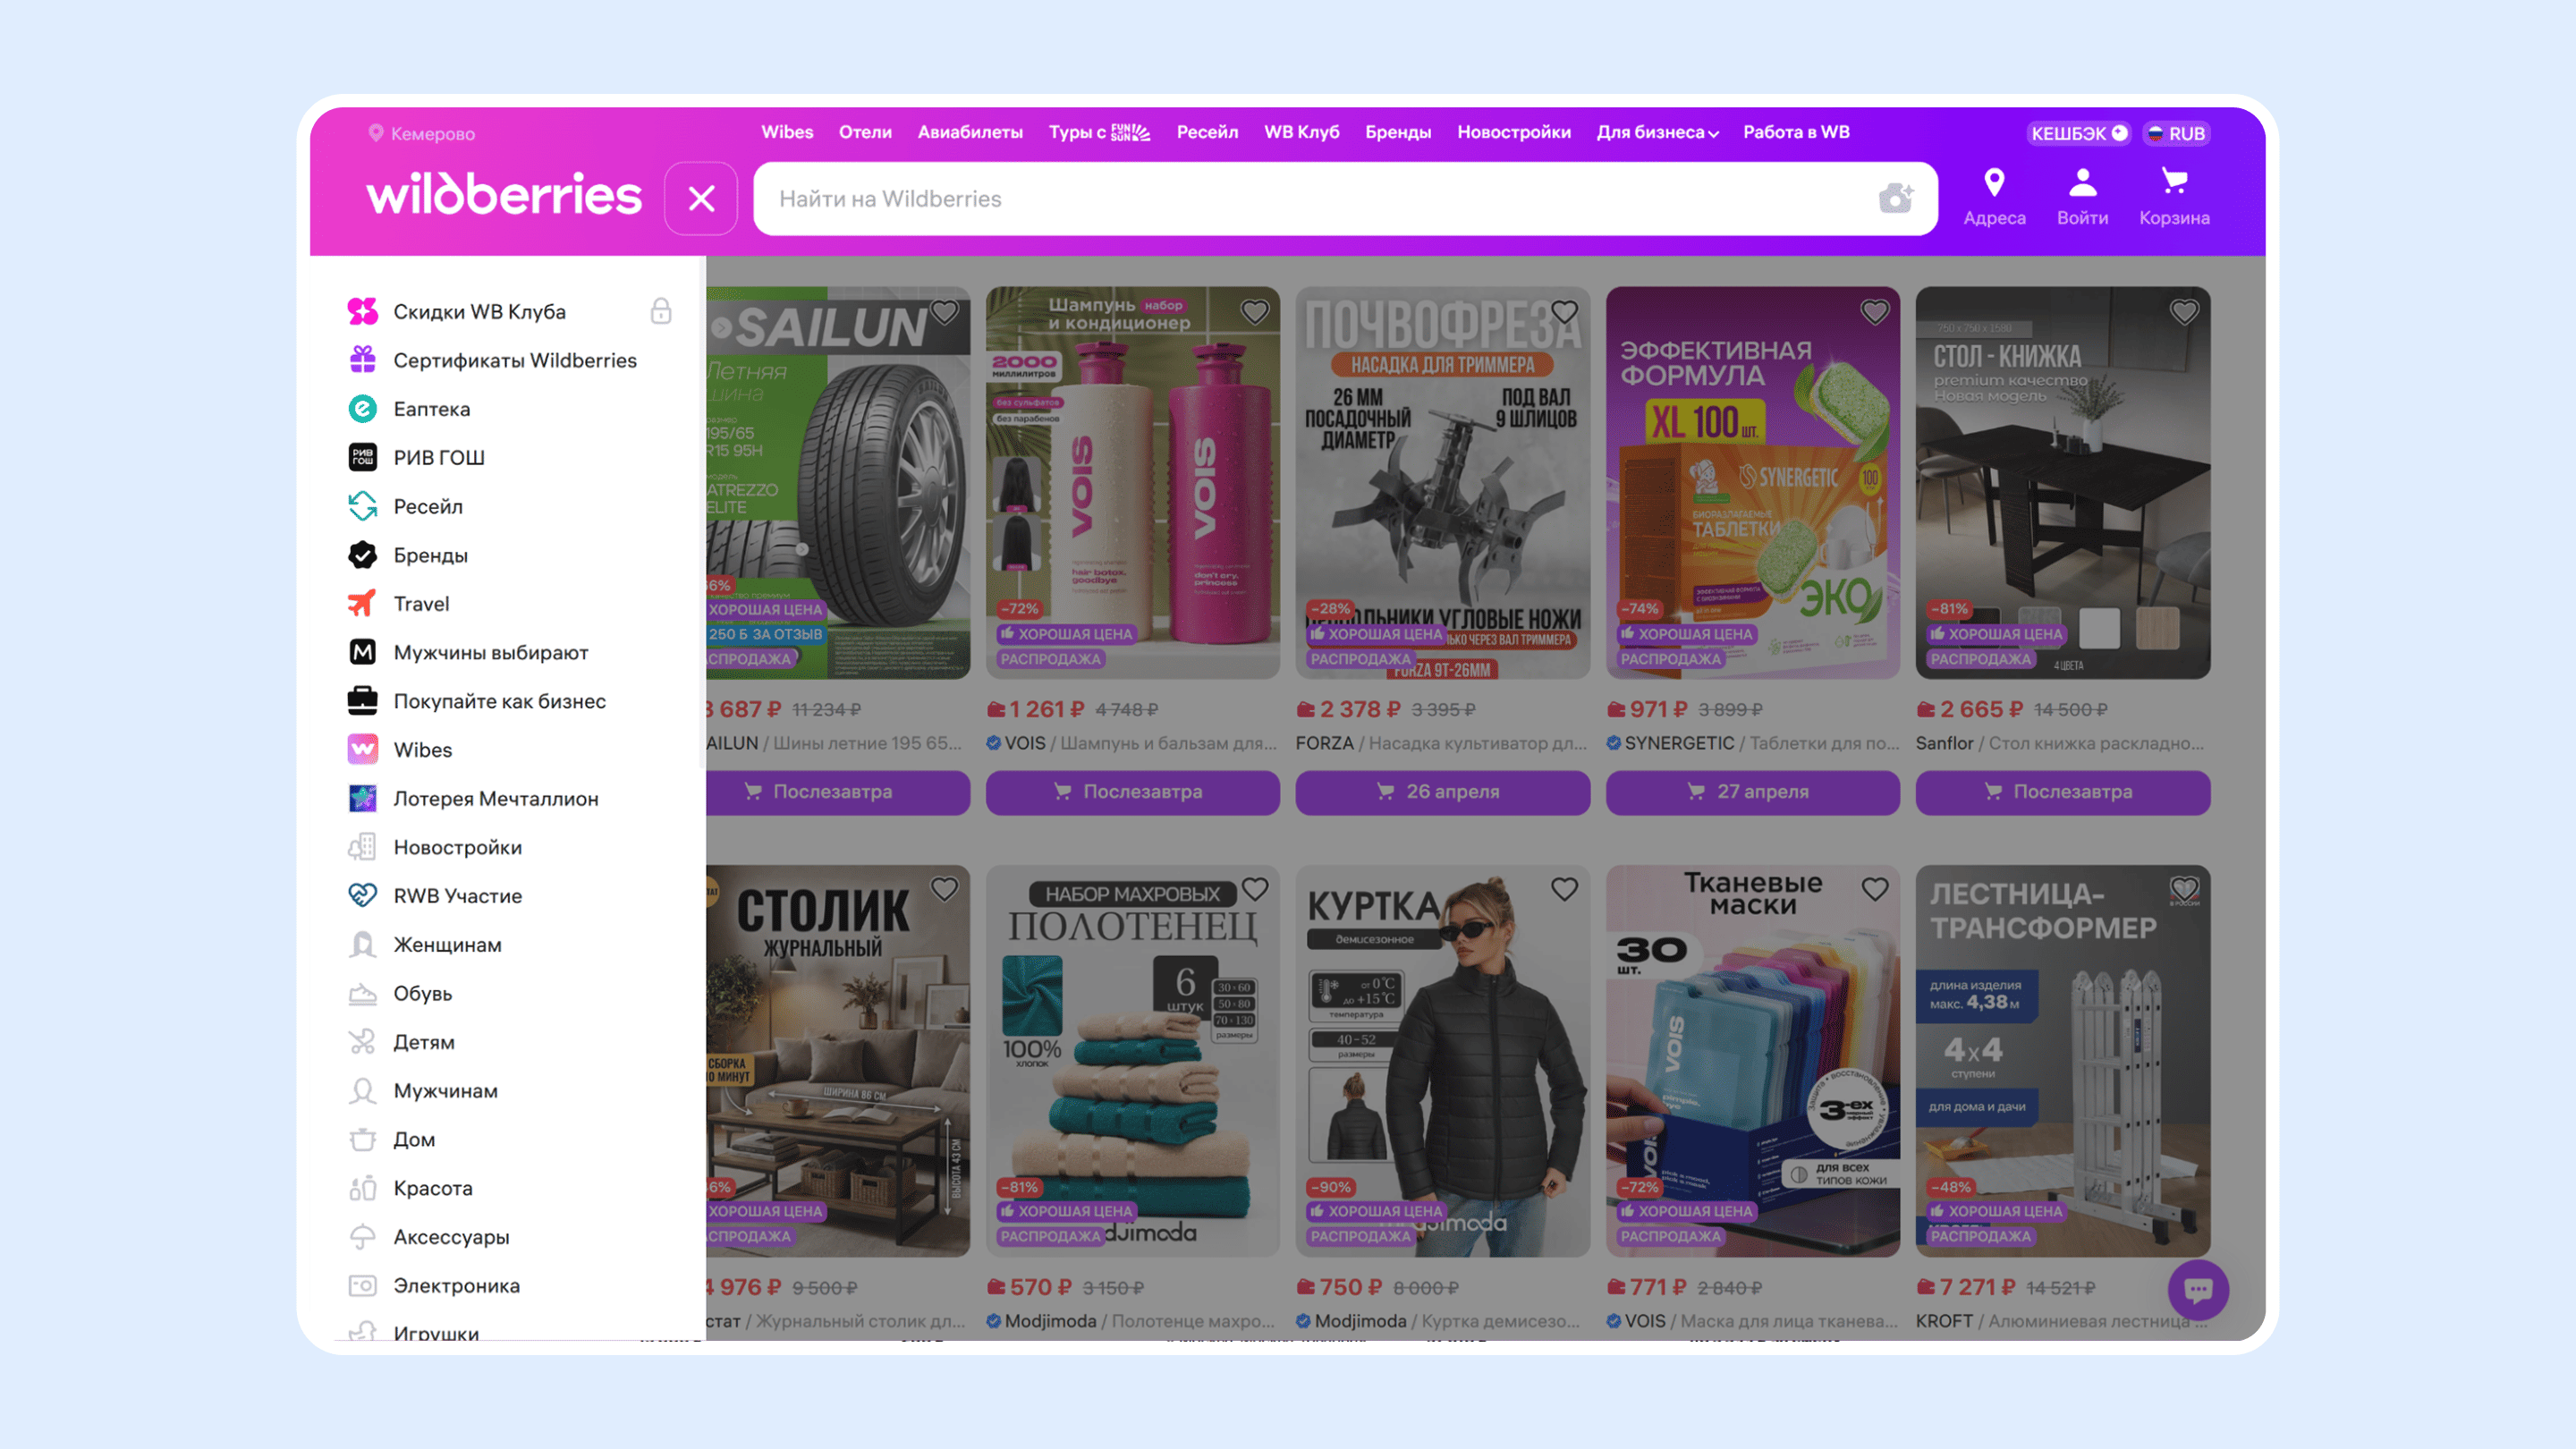Viewport: 2576px width, 1449px height.
Task: Click the Мужчины выбирают M icon
Action: point(362,652)
